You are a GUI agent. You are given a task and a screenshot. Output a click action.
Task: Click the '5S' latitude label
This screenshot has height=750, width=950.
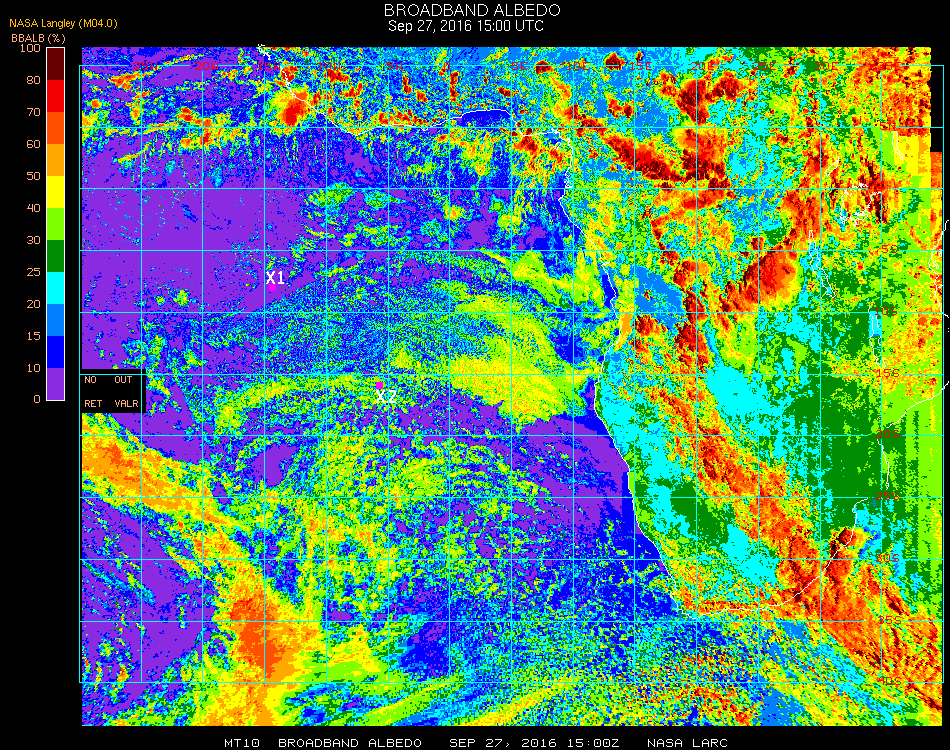tap(889, 249)
